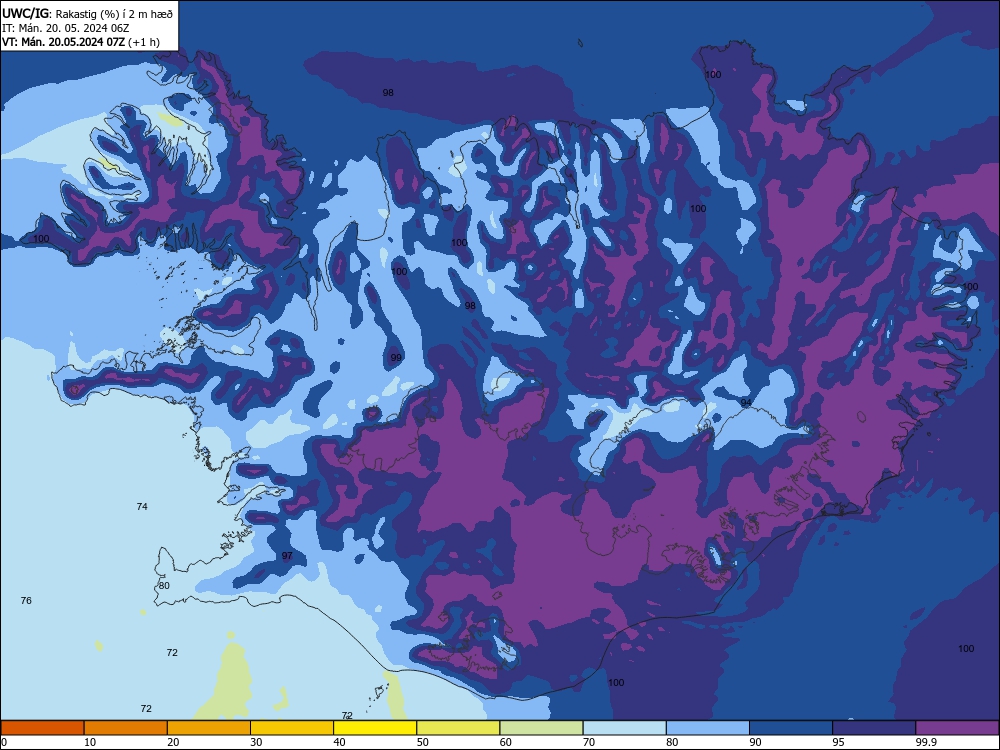The width and height of the screenshot is (1000, 750).
Task: Click the '99.9' legend tick label
Action: (925, 742)
